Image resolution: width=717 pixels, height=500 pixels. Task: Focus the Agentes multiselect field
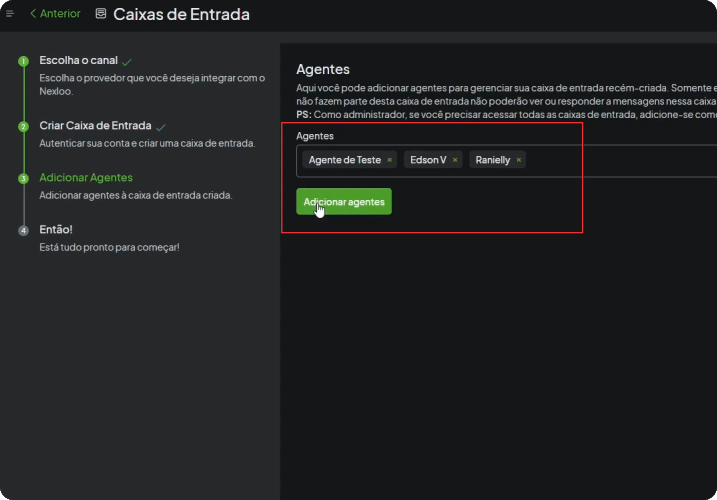tap(506, 161)
